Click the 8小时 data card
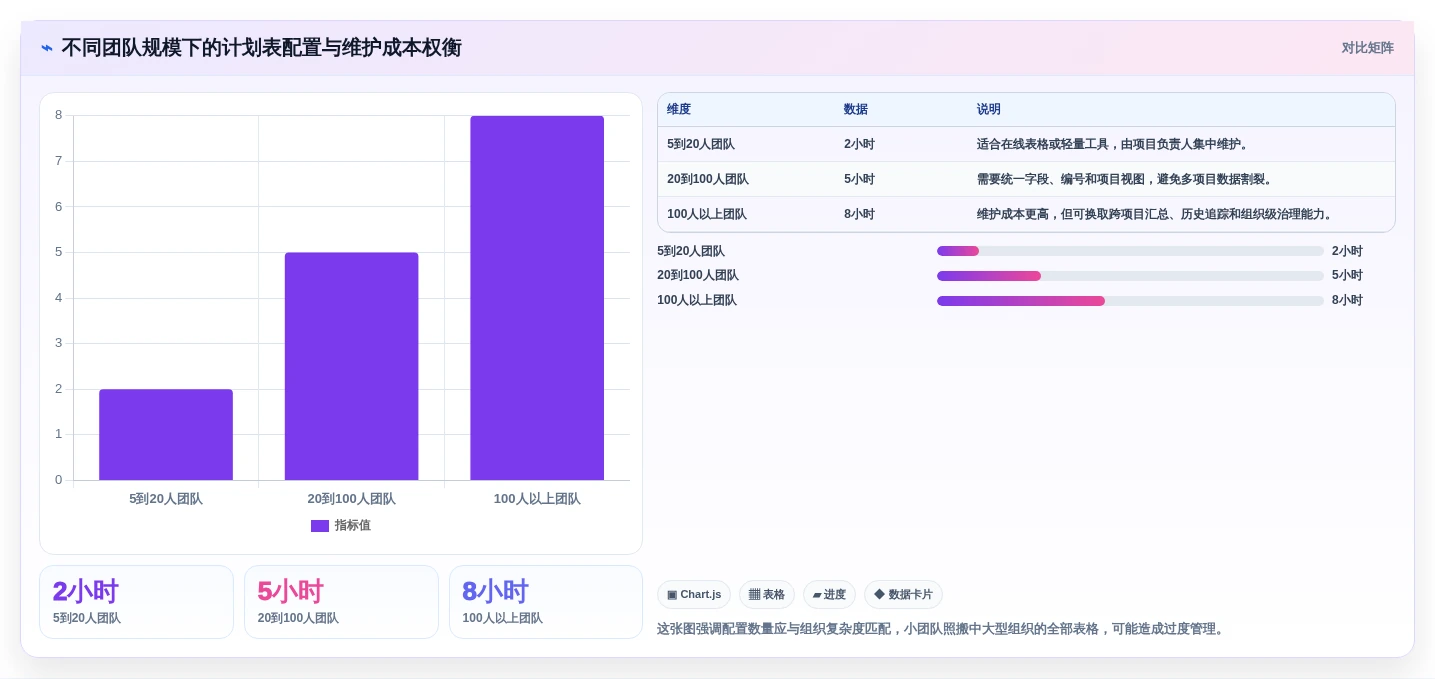This screenshot has height=679, width=1435. 546,602
